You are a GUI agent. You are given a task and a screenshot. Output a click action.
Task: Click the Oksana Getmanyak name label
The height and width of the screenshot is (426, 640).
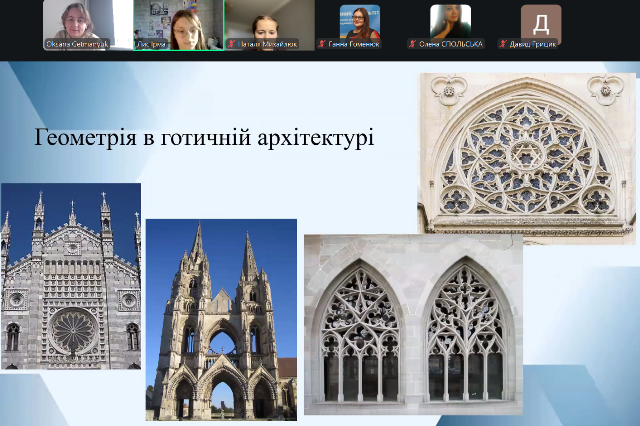(77, 44)
